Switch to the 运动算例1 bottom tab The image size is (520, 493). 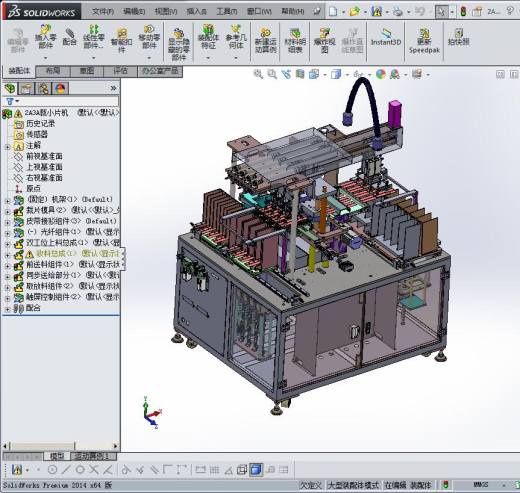tap(93, 456)
